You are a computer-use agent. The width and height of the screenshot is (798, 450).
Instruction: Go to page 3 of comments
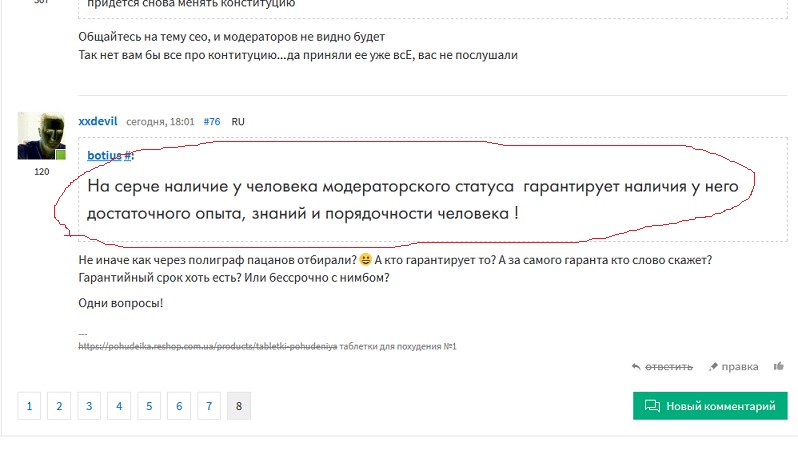(x=89, y=406)
